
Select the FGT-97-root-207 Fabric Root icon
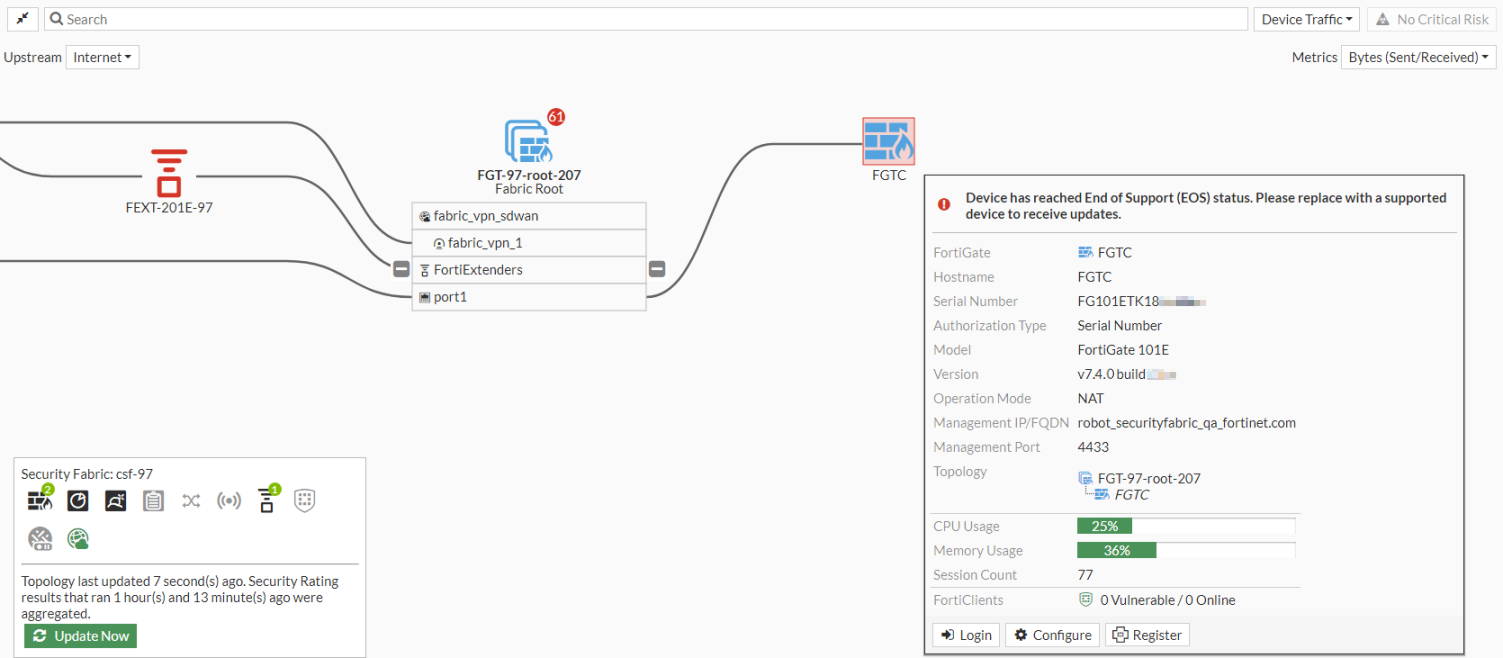tap(529, 141)
